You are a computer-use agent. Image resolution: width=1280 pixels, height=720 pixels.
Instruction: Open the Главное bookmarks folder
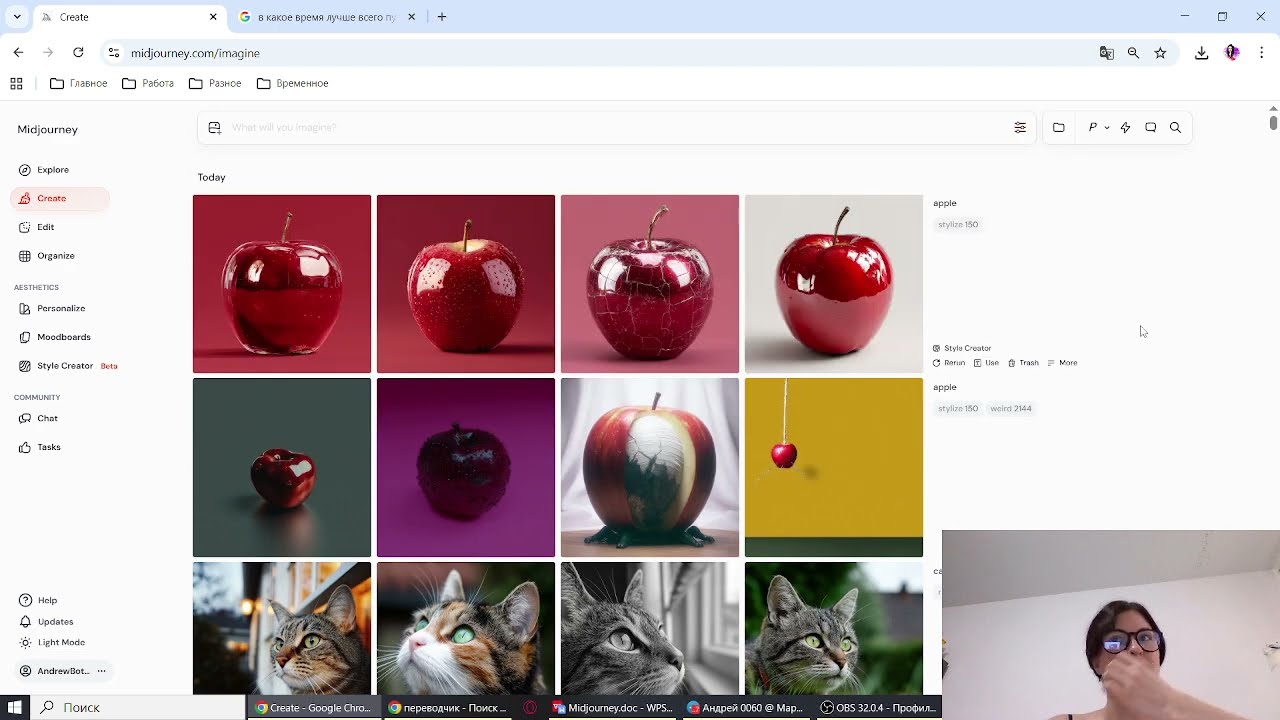click(79, 83)
